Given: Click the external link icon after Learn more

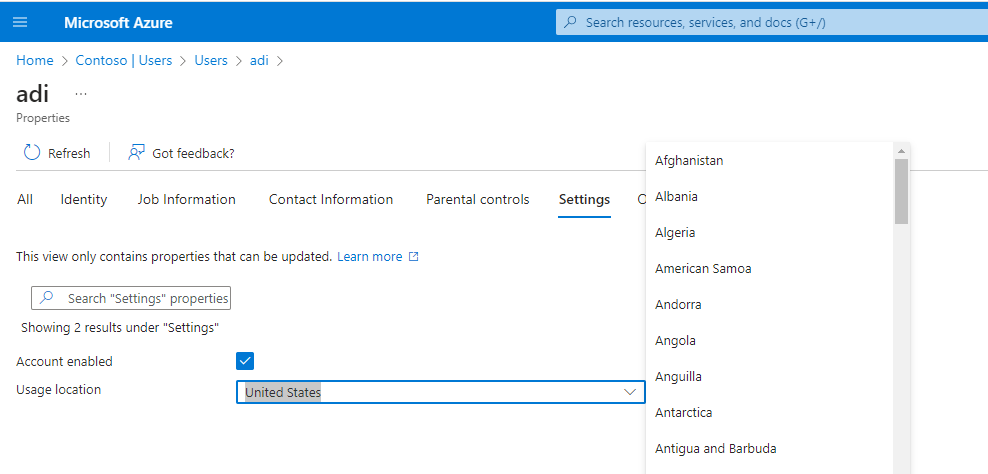Looking at the screenshot, I should pos(413,257).
